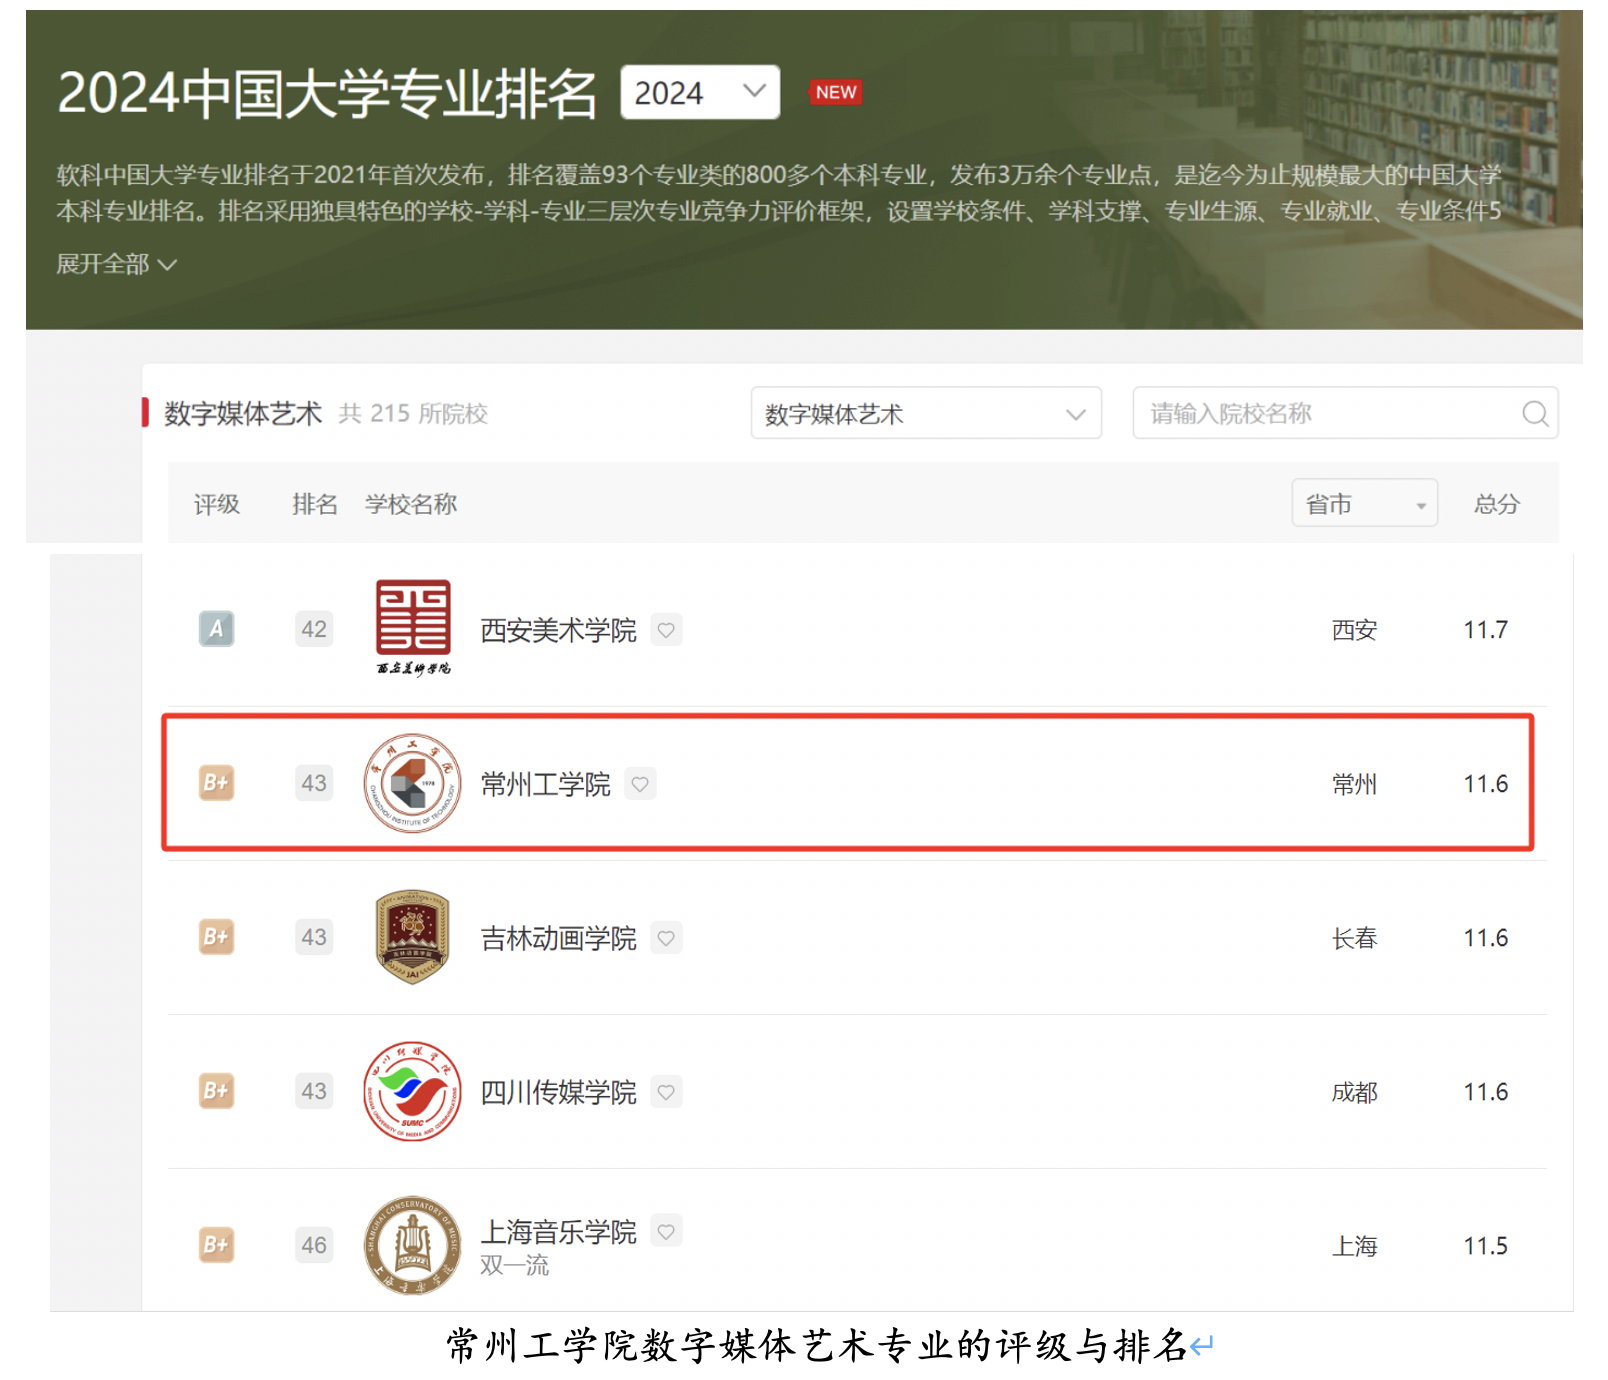Open the 常州工学院 school name link
Viewport: 1608px width, 1380px height.
pyautogui.click(x=545, y=784)
